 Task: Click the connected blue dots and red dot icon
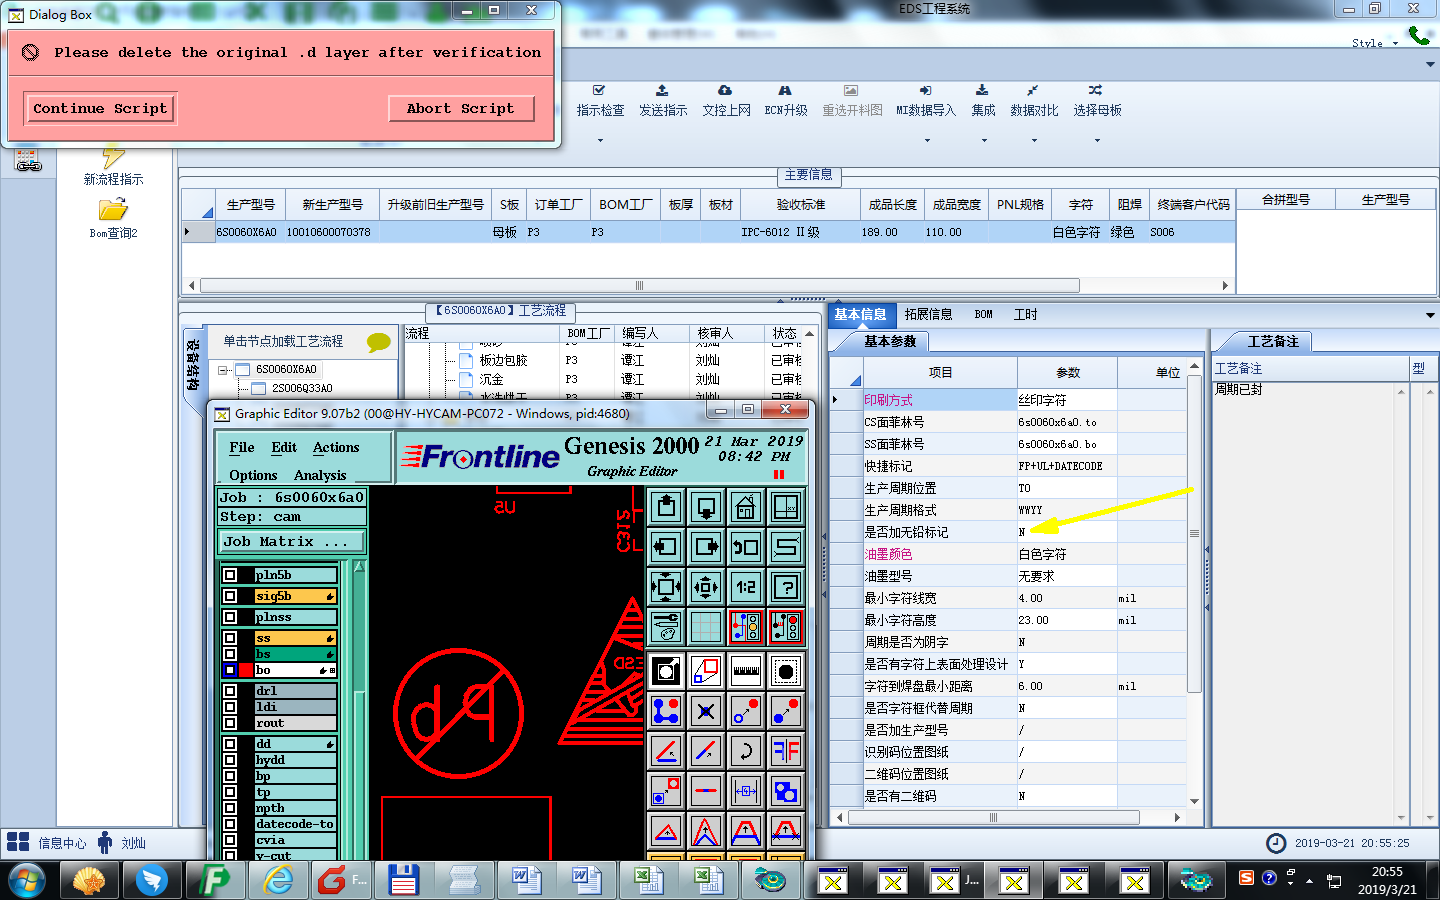pyautogui.click(x=666, y=711)
